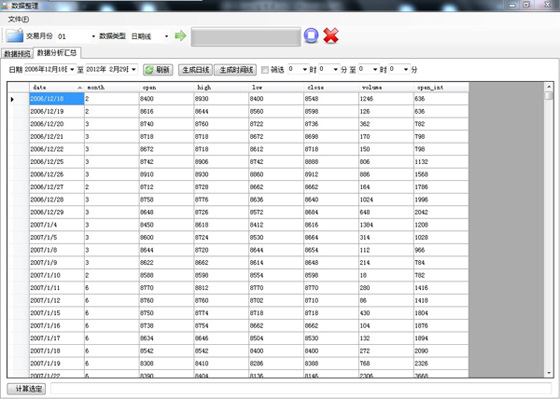Click close cell 8888 in the 2006/12/25 row

tap(331, 162)
